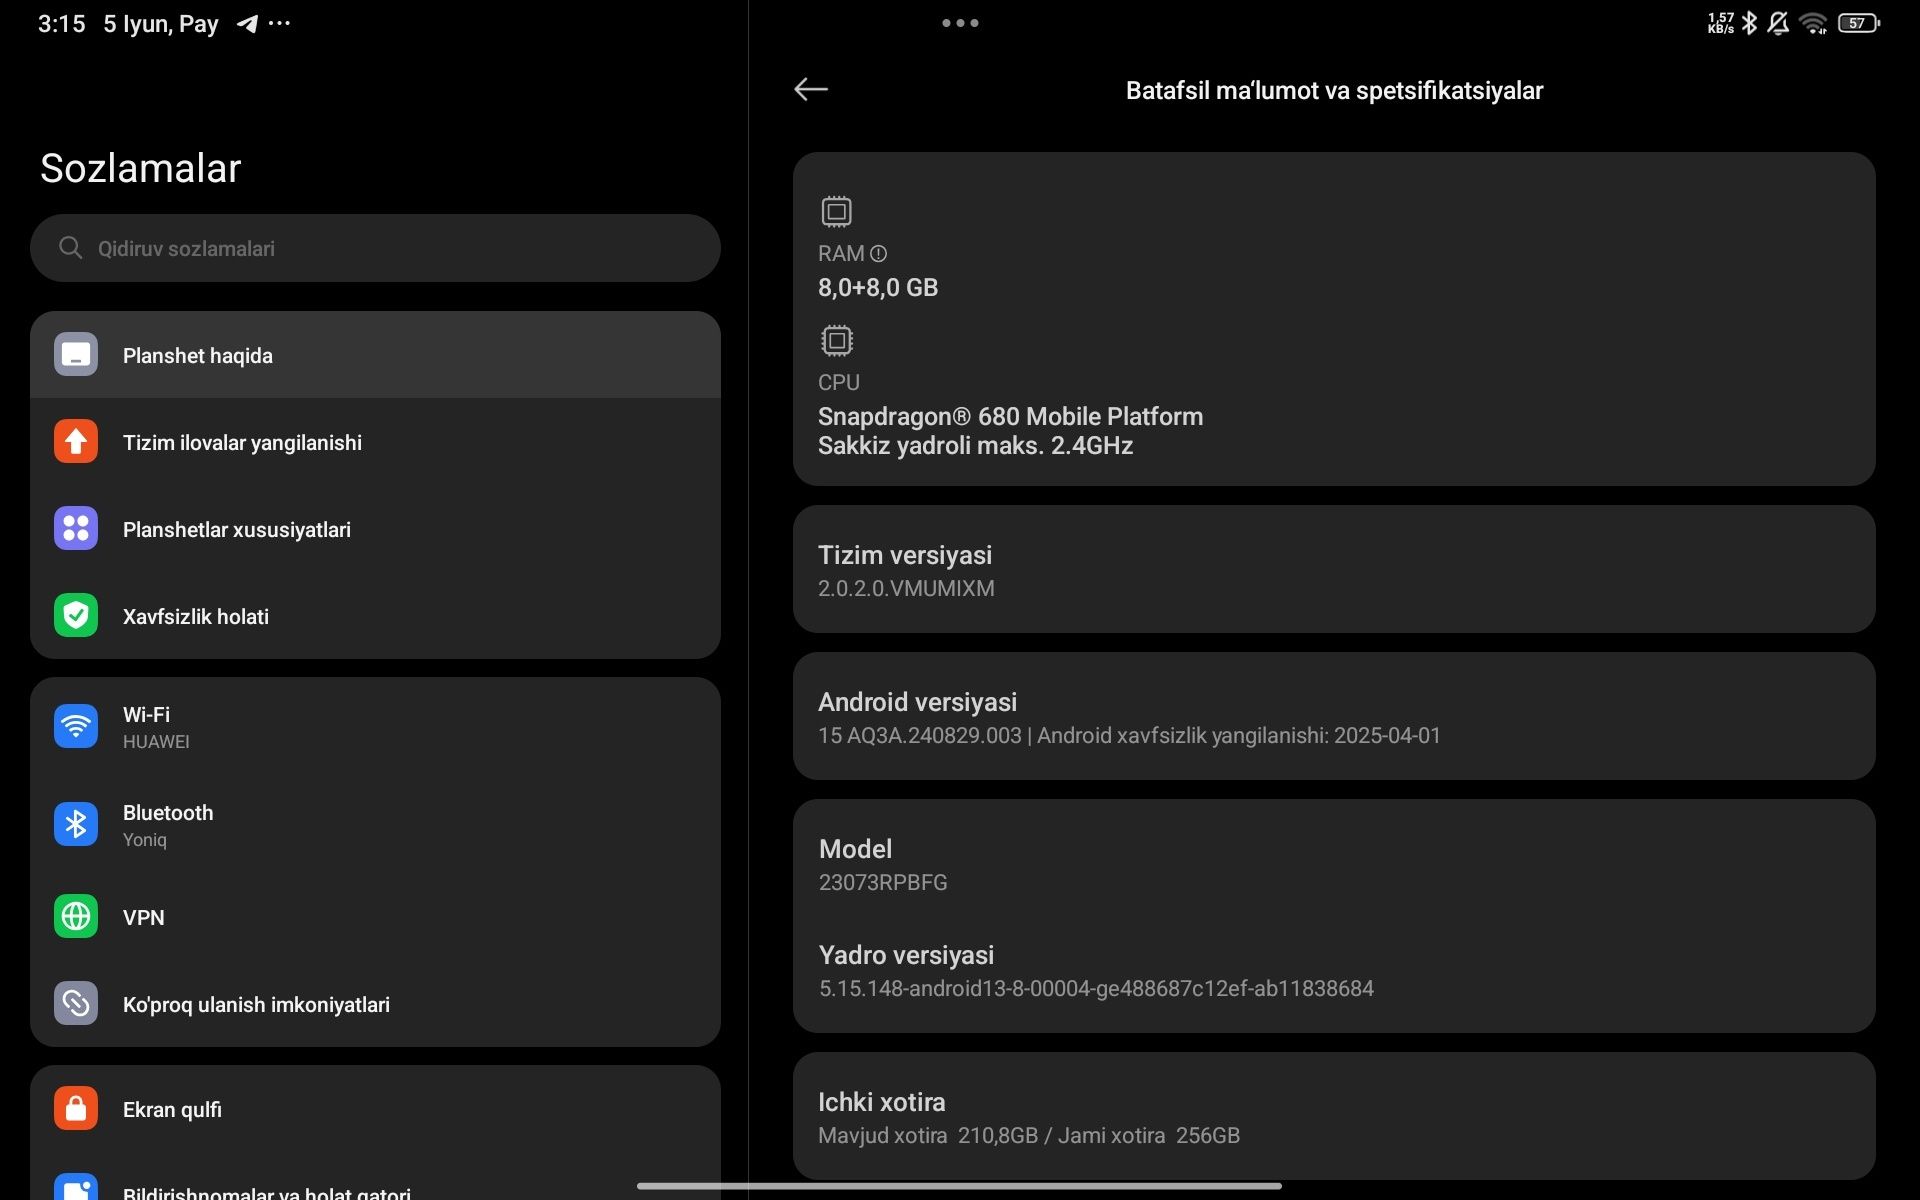Tap Snapdragon 680 Mobile Platform text
The width and height of the screenshot is (1920, 1200).
1010,416
